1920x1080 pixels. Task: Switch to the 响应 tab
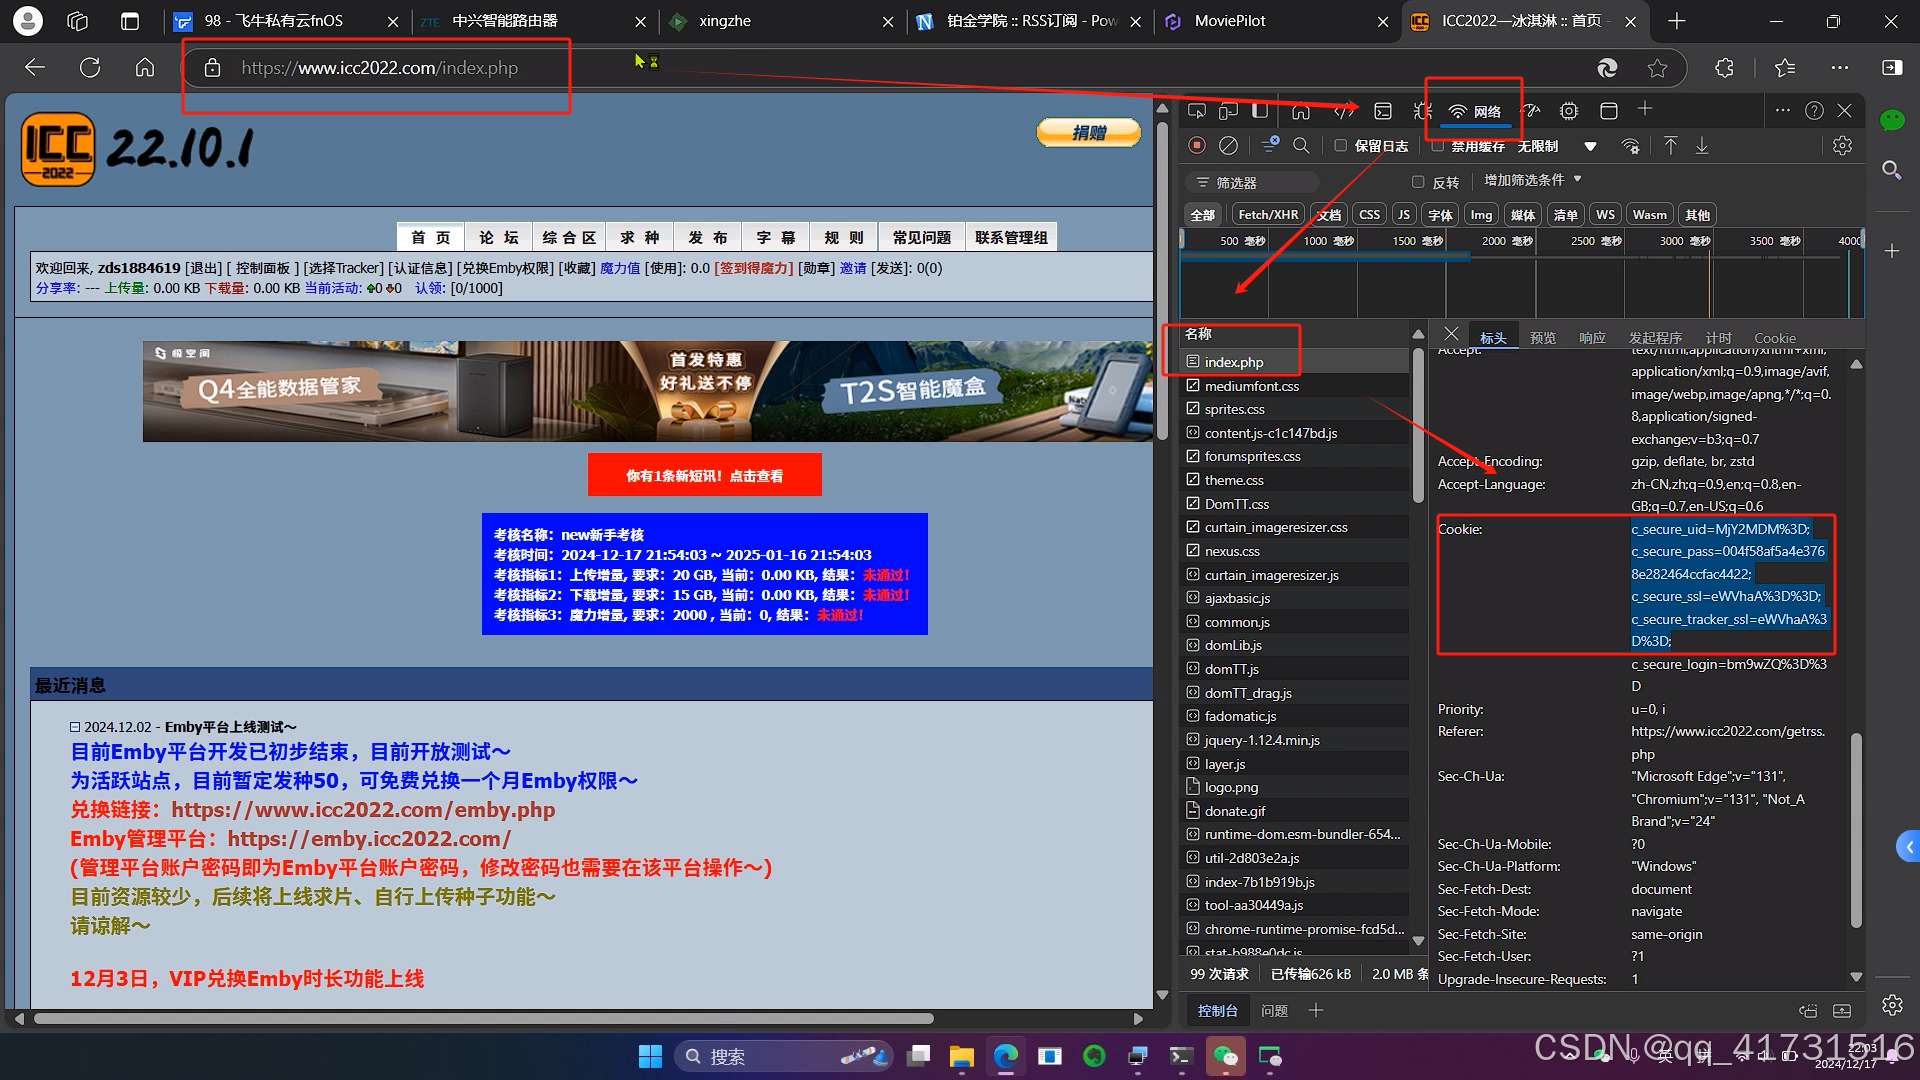1592,338
